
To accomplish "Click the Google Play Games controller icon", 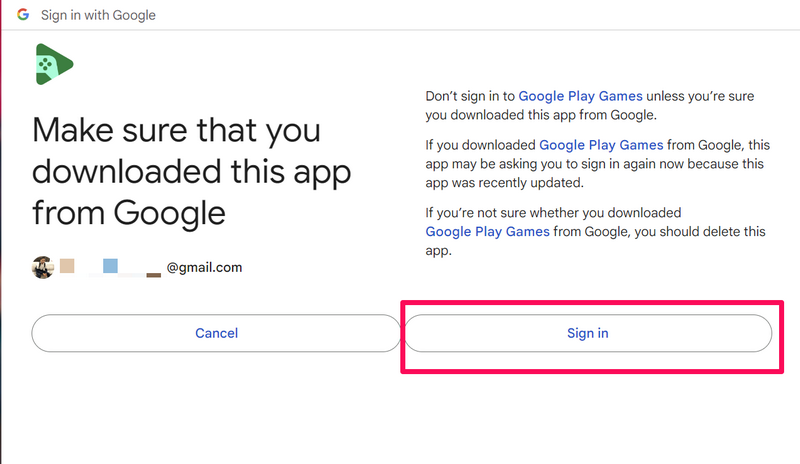I will pos(54,66).
